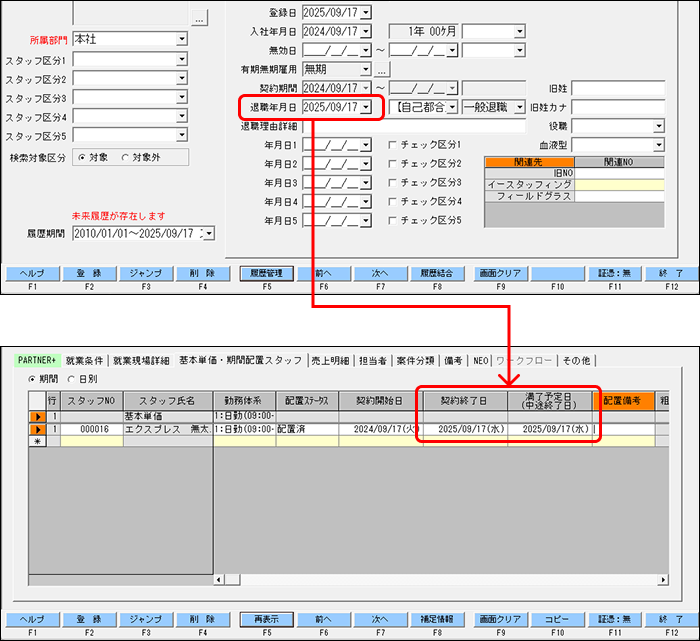Click the row arrow icon for staff 000016

[x=38, y=429]
